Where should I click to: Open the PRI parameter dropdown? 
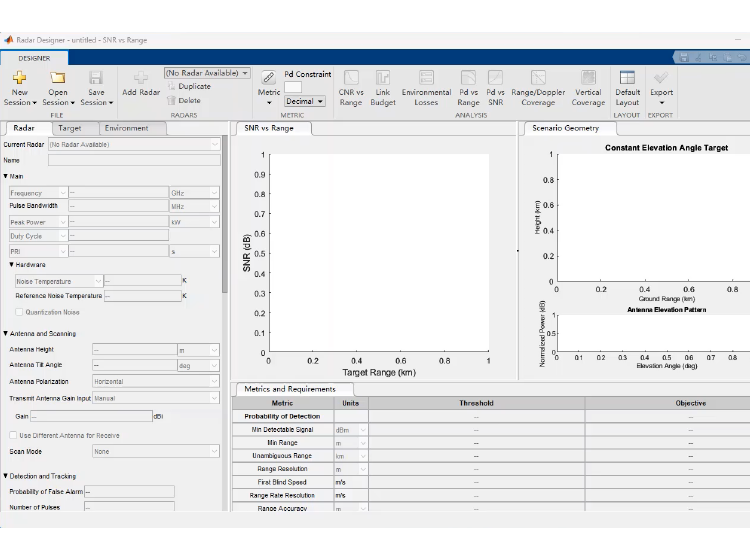click(38, 251)
